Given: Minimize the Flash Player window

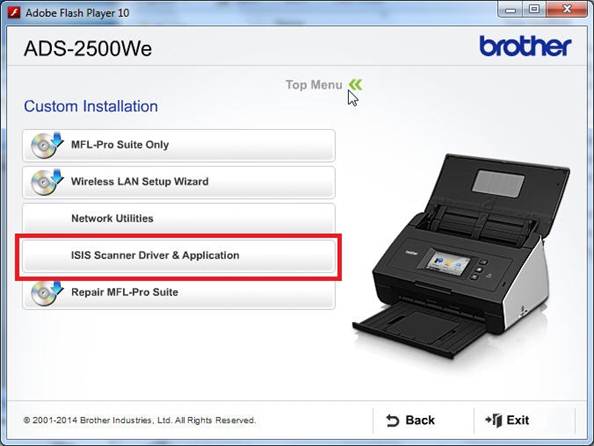Looking at the screenshot, I should [510, 9].
